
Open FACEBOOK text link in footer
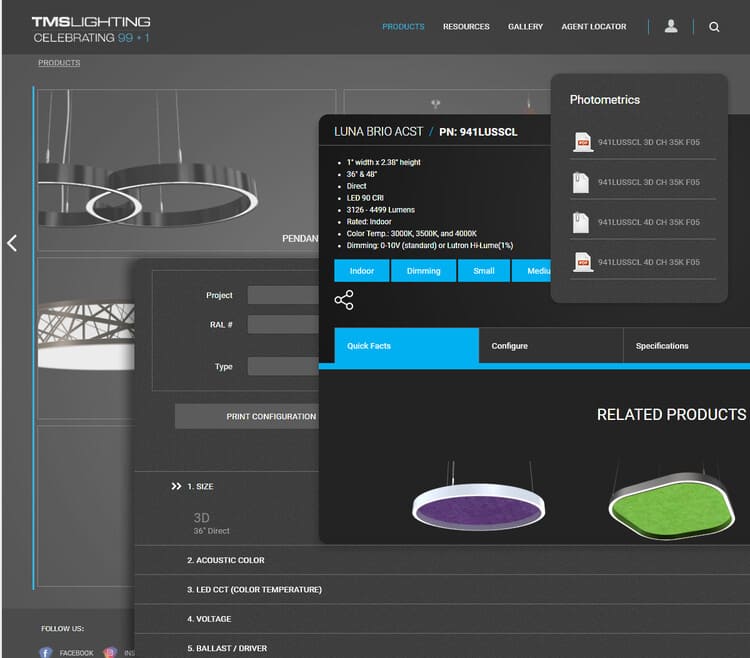click(x=77, y=653)
